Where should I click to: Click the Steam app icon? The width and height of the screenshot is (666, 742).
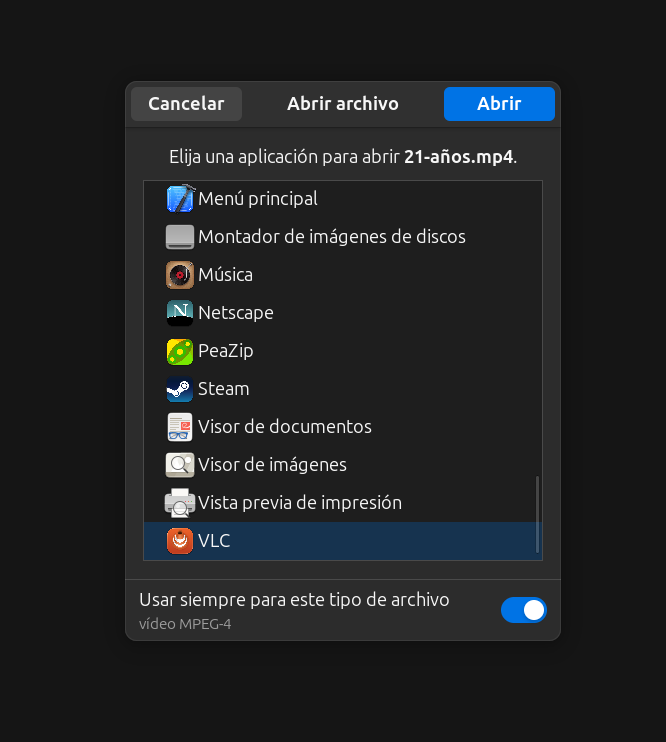point(180,389)
